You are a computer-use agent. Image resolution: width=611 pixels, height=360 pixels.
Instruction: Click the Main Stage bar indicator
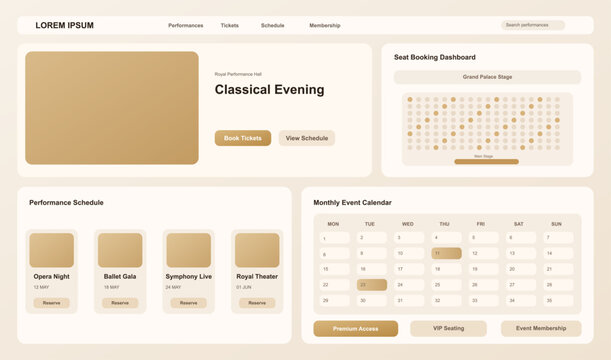point(486,161)
